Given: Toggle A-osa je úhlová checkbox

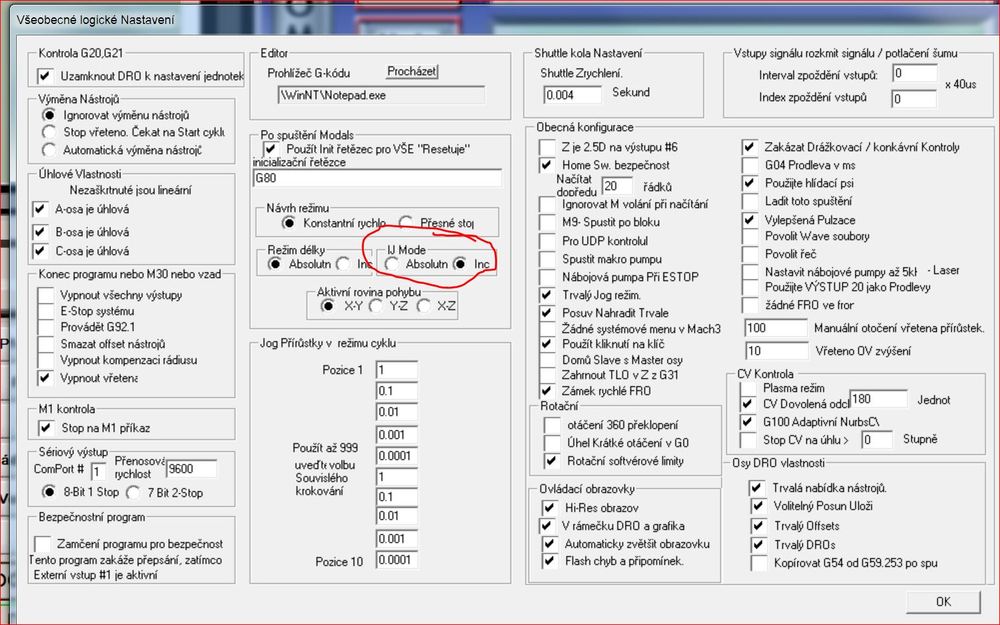Looking at the screenshot, I should [x=41, y=209].
